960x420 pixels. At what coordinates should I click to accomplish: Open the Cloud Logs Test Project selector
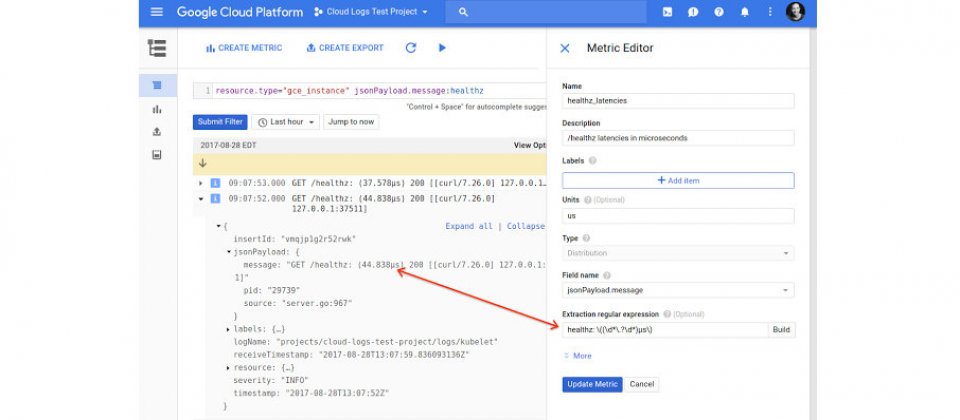(370, 12)
